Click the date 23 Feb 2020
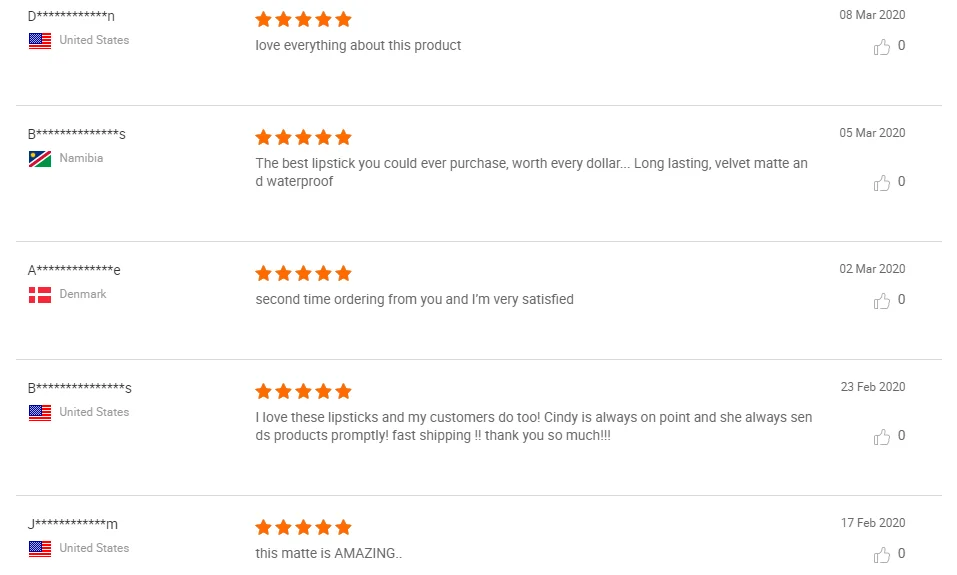957x575 pixels. pyautogui.click(x=872, y=387)
